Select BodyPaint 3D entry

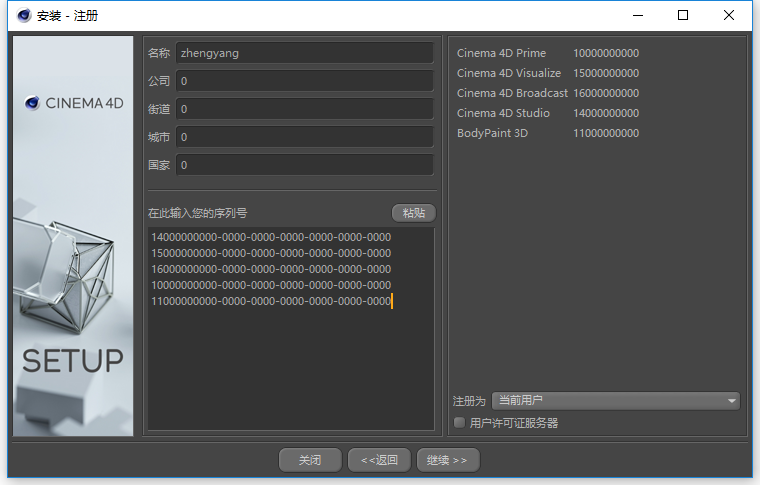pos(492,133)
